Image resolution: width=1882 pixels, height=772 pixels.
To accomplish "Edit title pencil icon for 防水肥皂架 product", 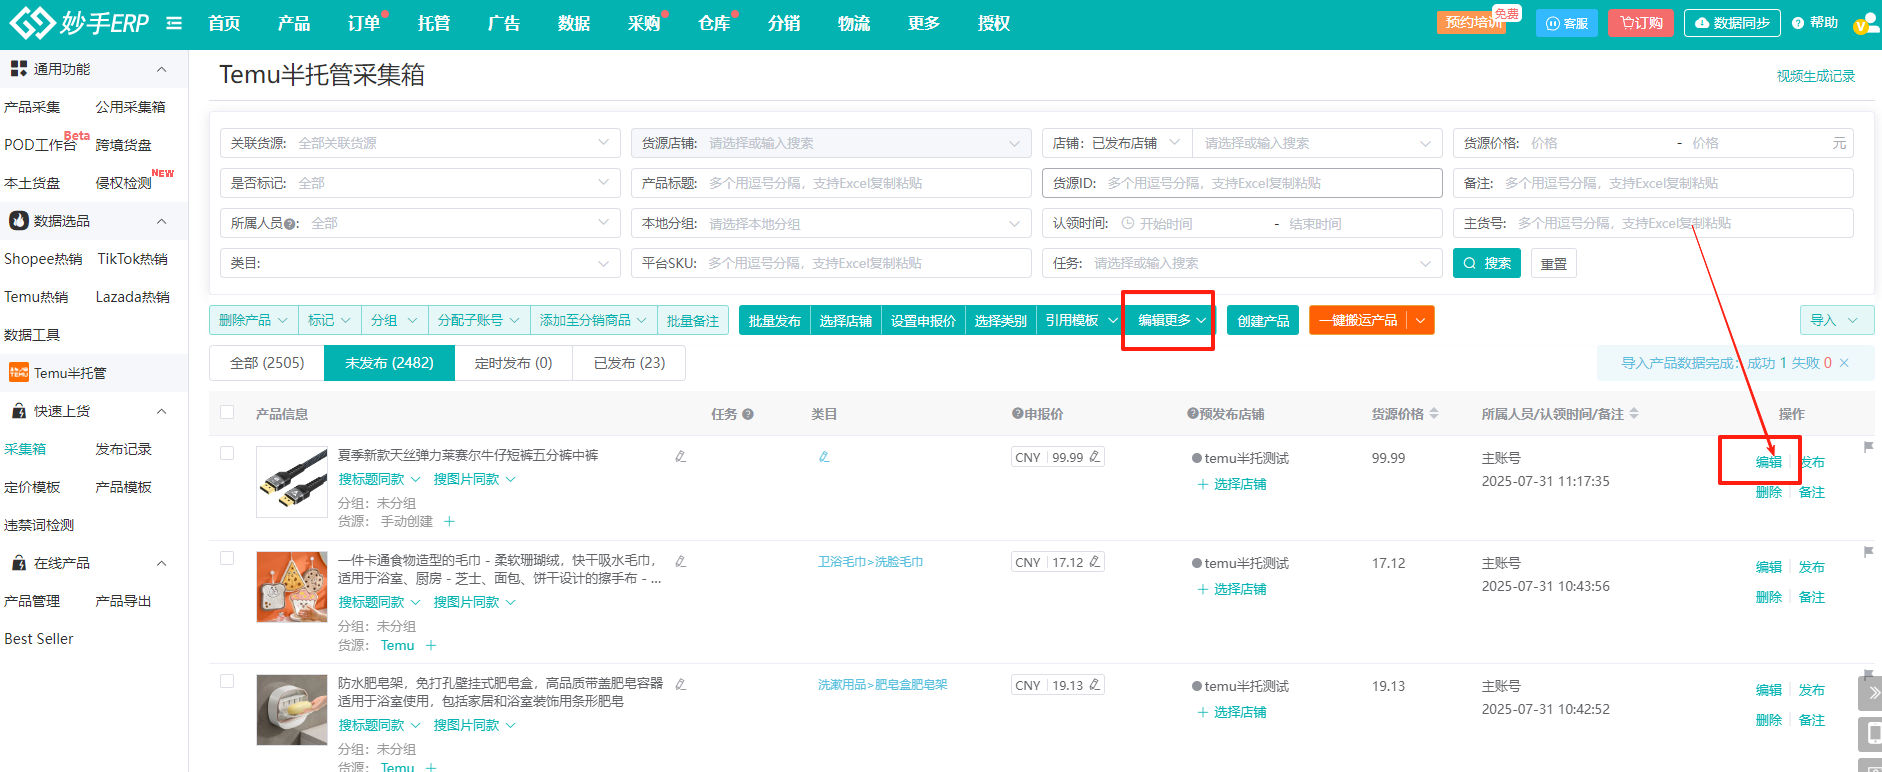I will point(680,684).
